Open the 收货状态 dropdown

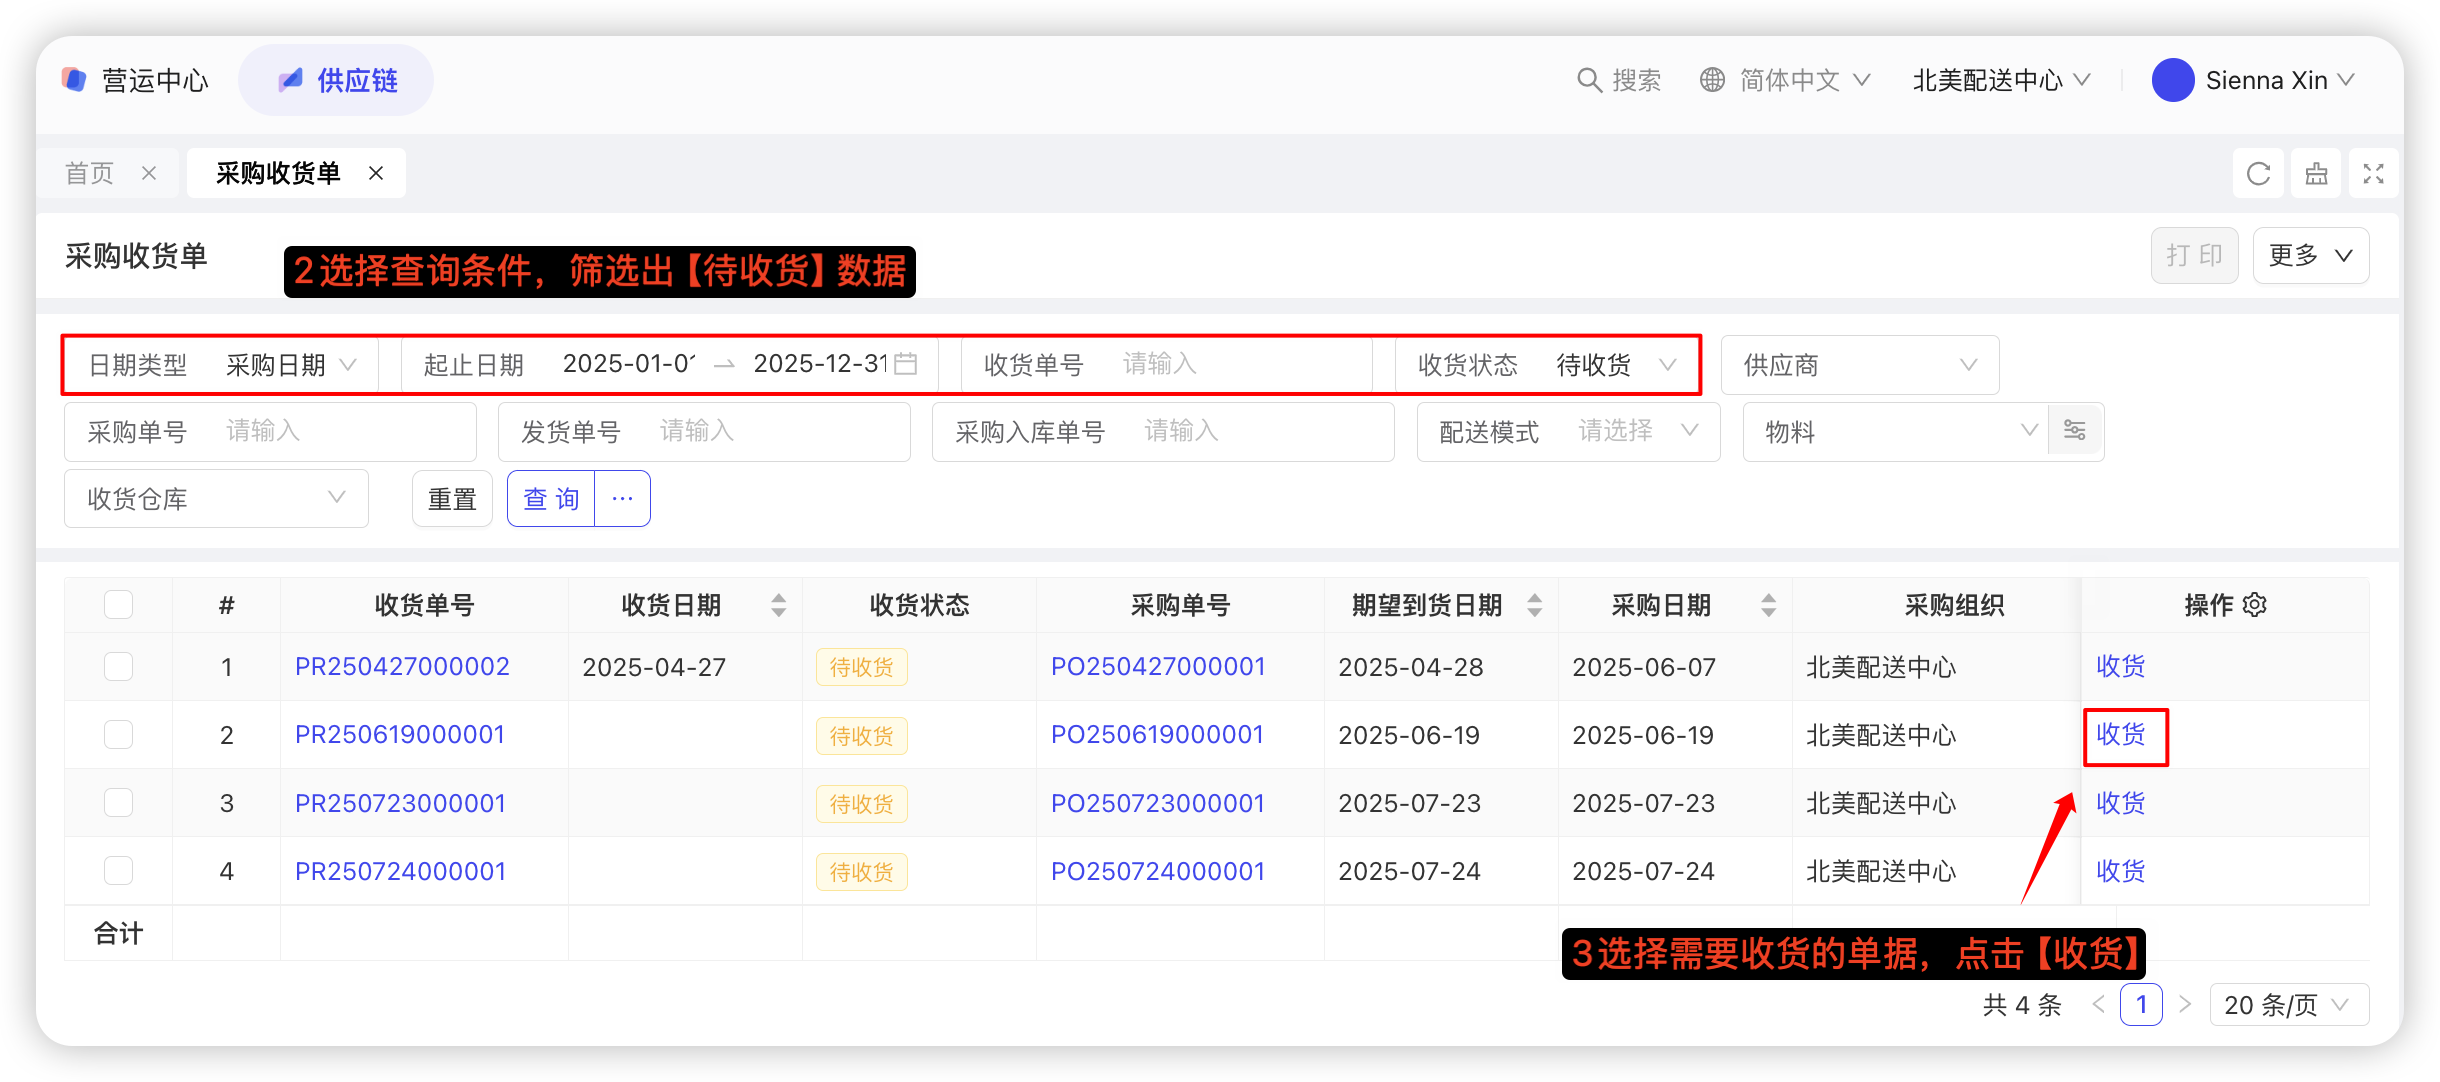coord(1594,365)
